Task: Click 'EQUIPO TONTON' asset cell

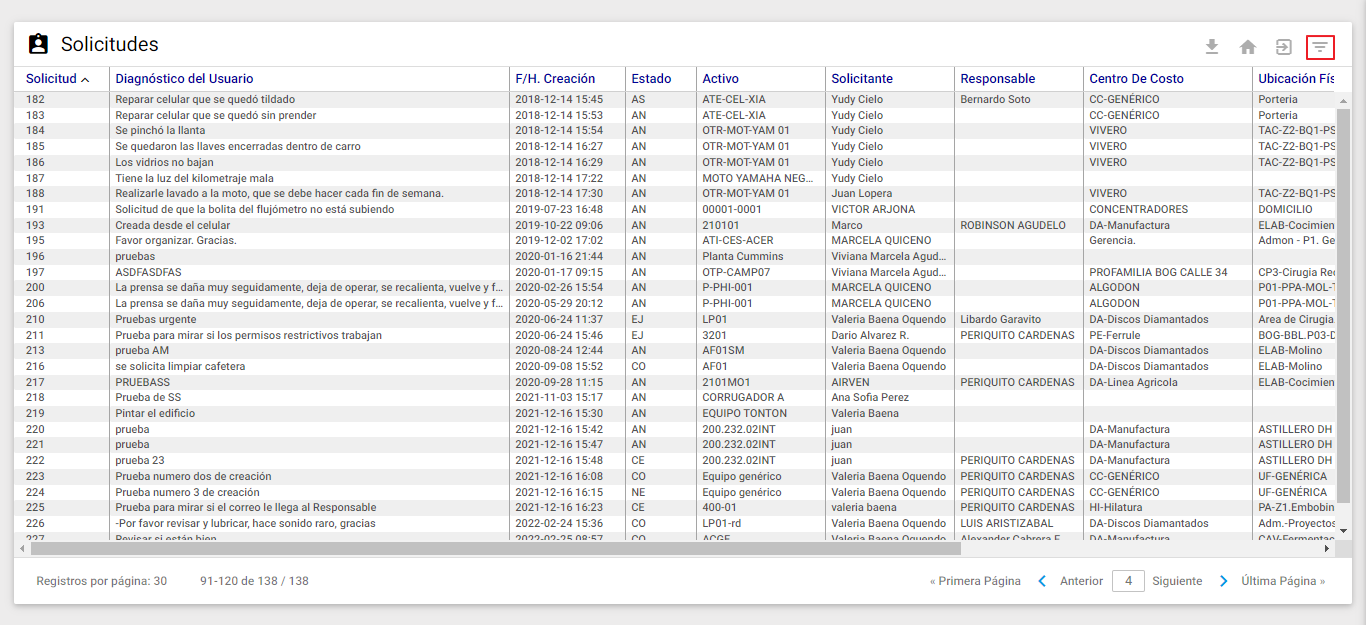Action: [744, 413]
